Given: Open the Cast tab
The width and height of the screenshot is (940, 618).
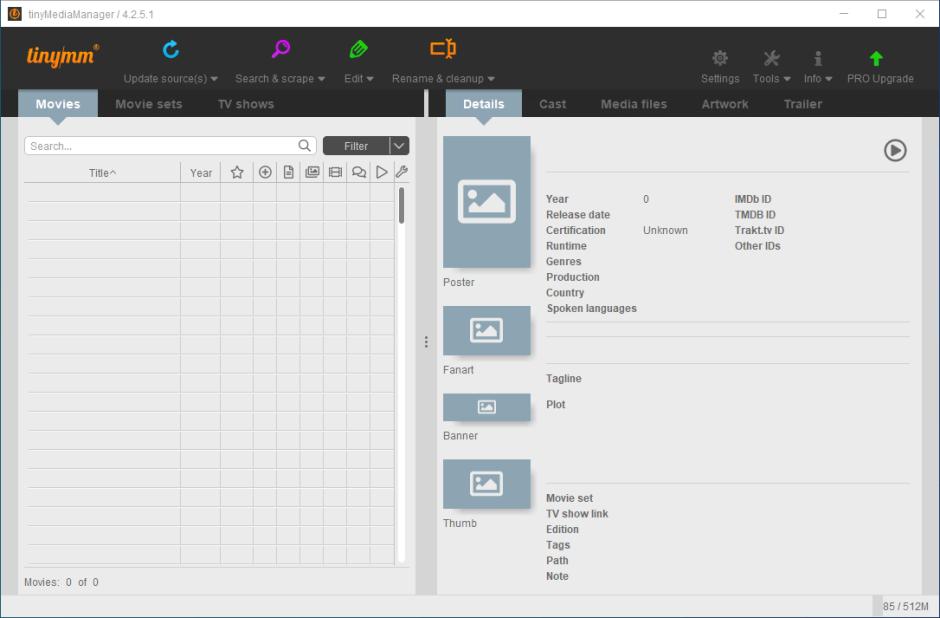Looking at the screenshot, I should [x=552, y=104].
